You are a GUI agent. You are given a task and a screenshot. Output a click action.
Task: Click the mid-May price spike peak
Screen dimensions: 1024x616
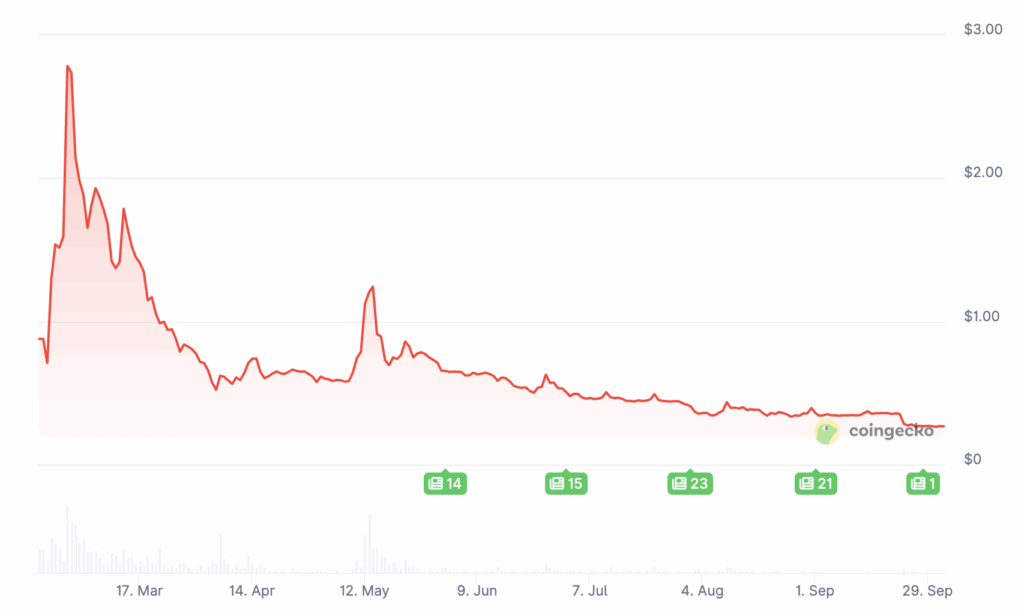coord(373,287)
